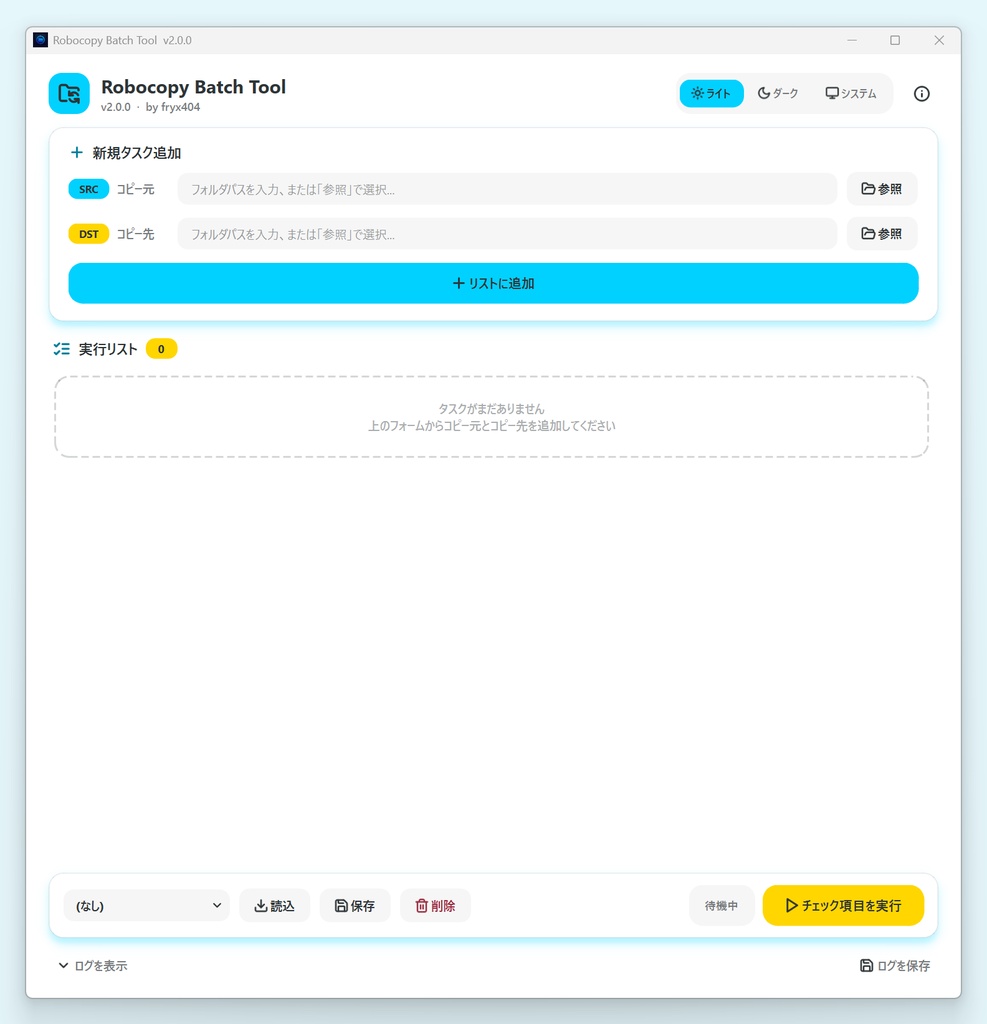Click the 保存 save button

pos(355,906)
